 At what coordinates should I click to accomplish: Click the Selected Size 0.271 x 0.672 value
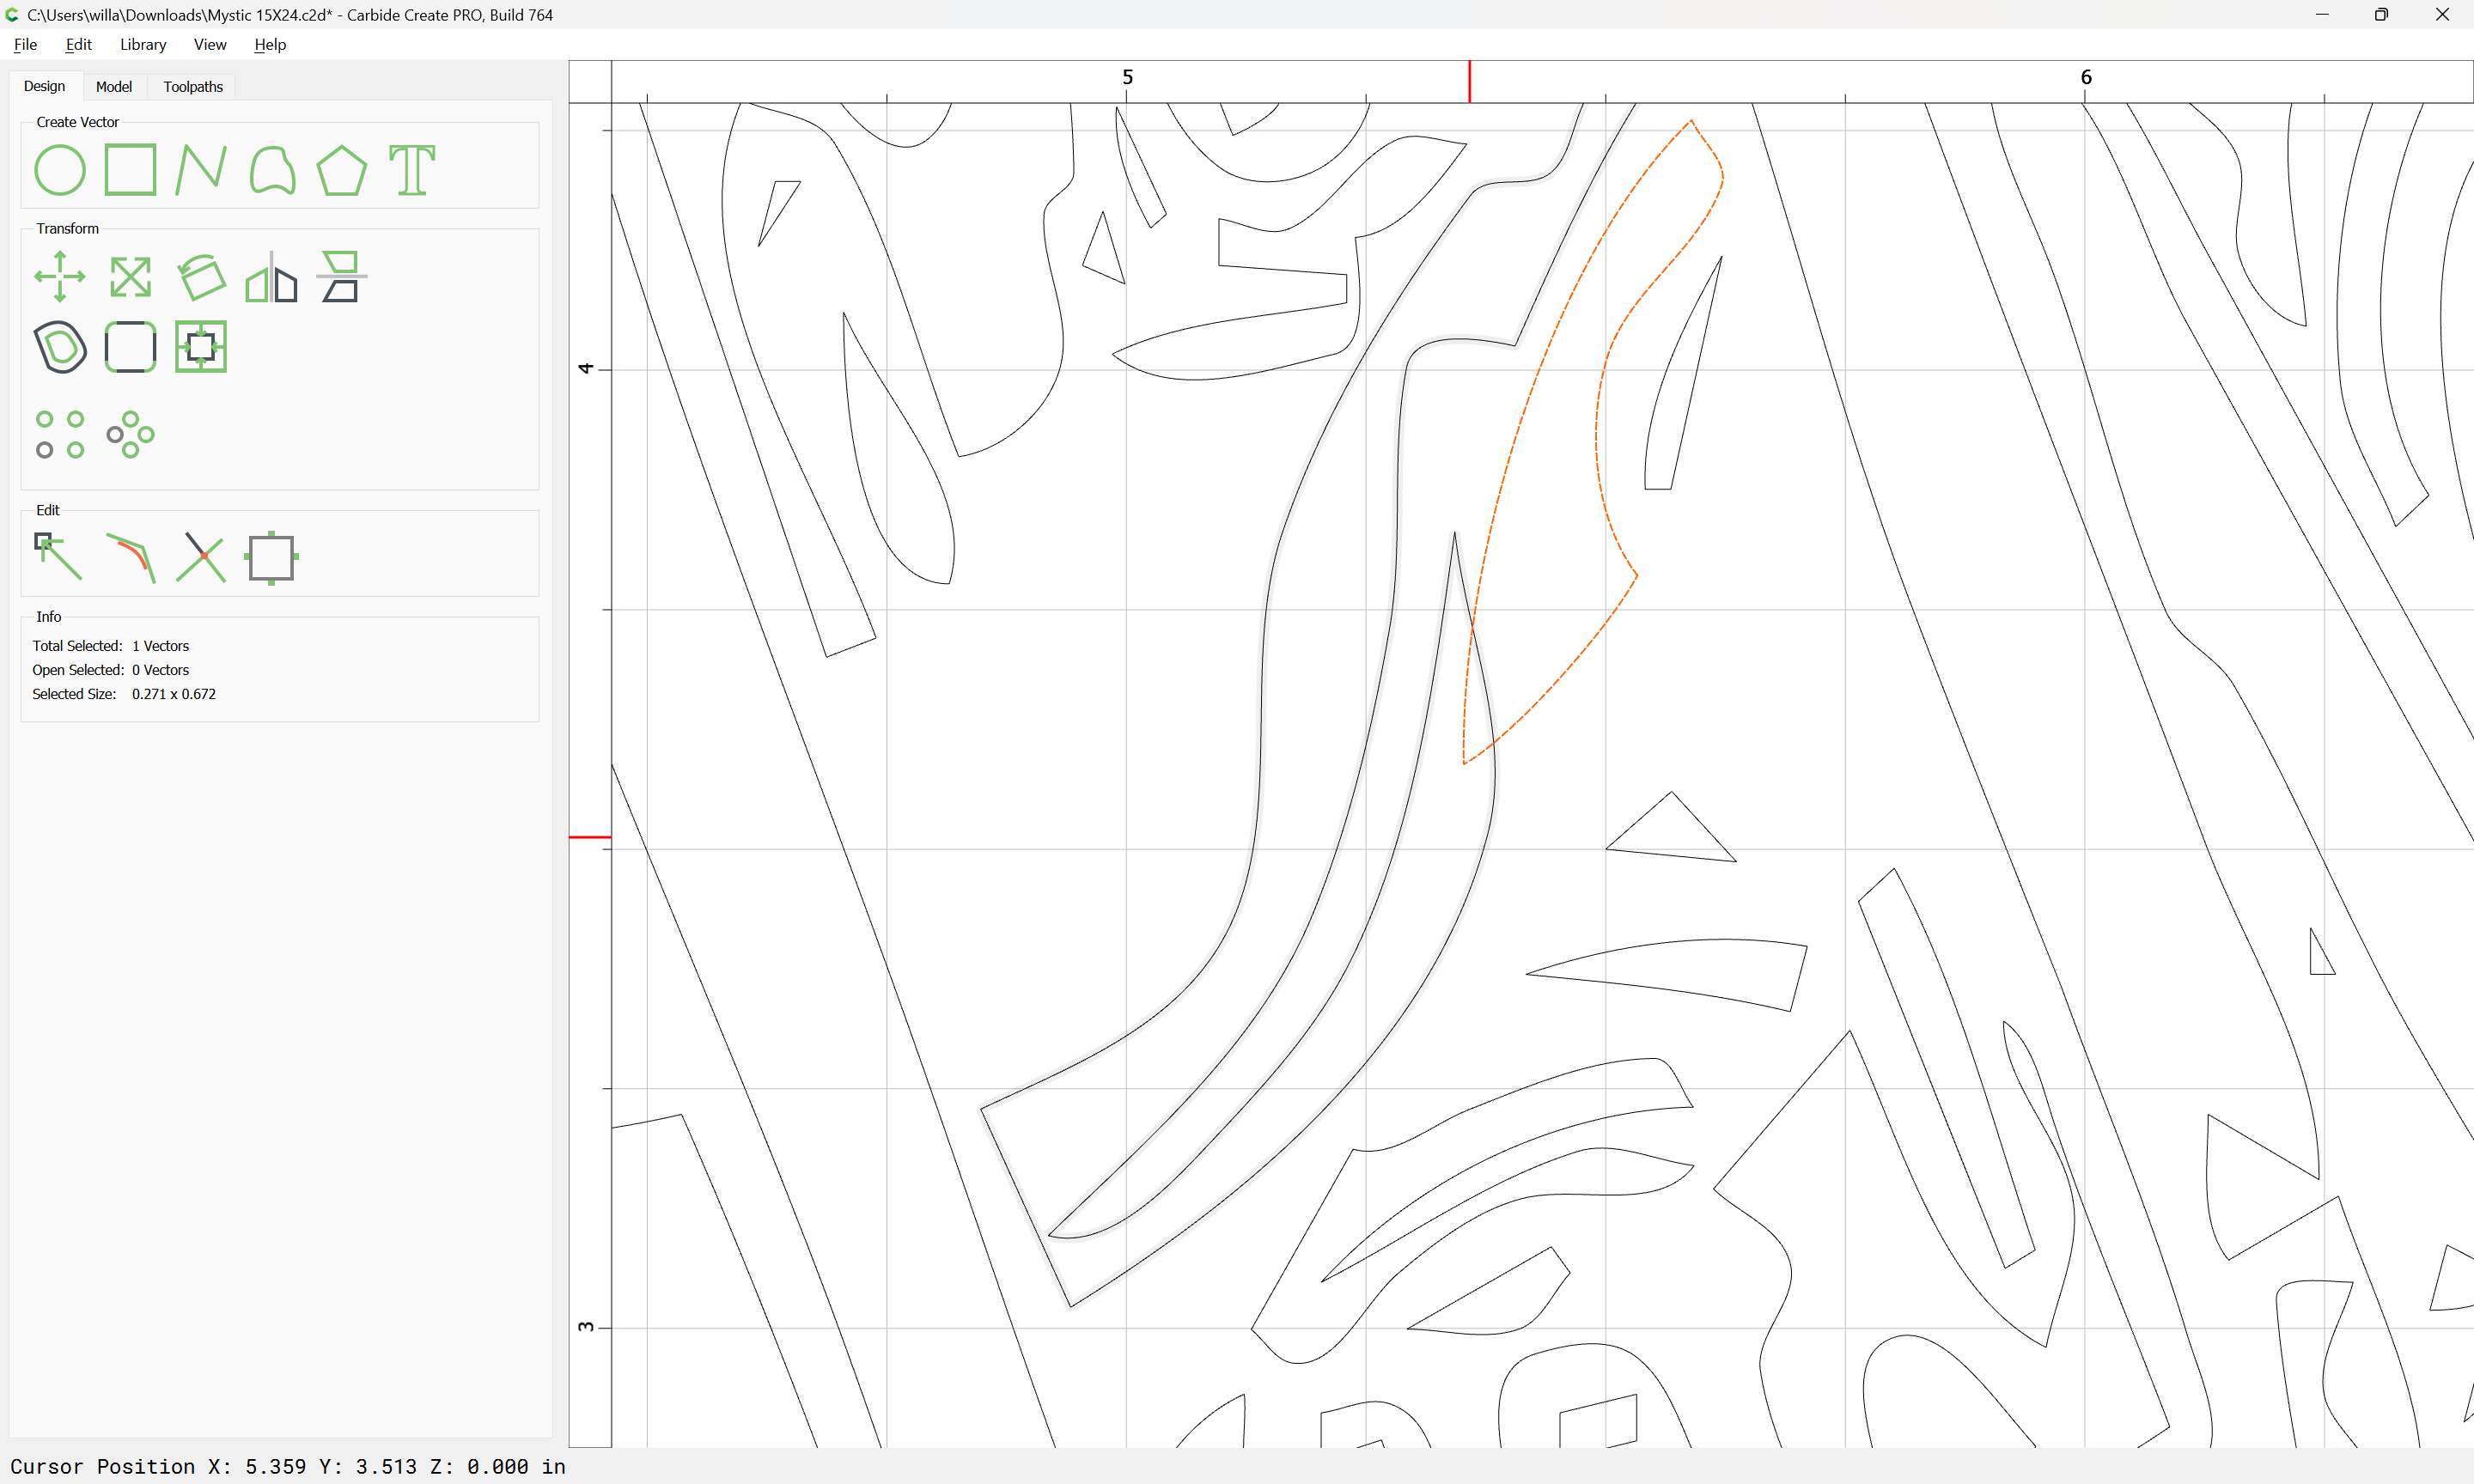point(173,694)
